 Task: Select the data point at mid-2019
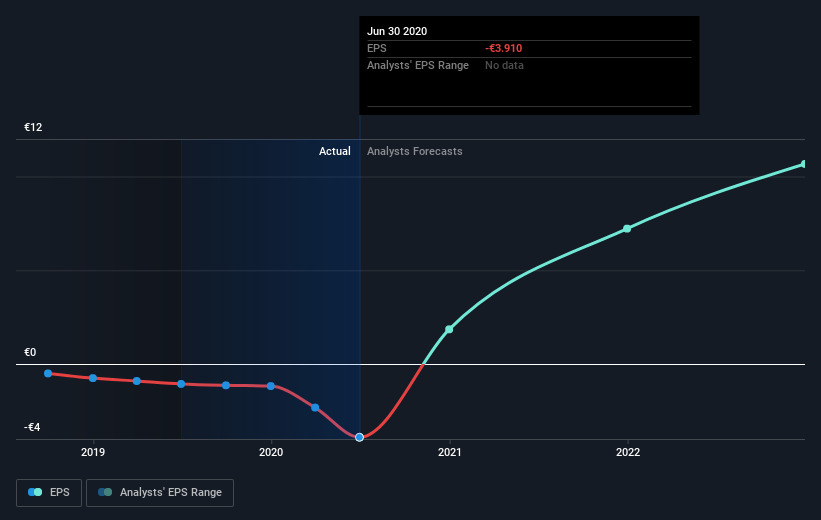[181, 384]
